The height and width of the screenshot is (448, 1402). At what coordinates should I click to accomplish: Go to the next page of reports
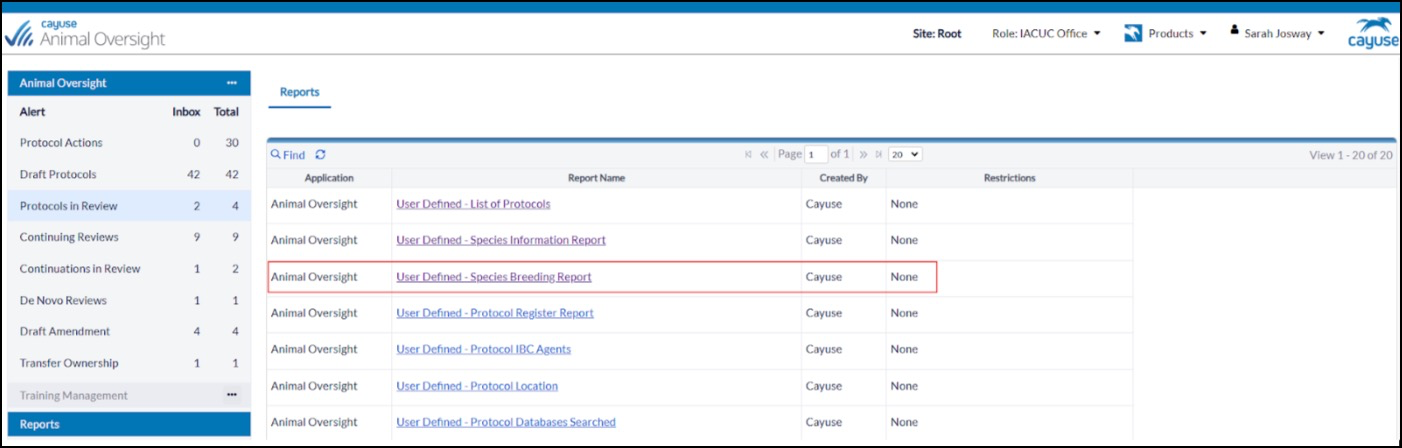click(863, 155)
